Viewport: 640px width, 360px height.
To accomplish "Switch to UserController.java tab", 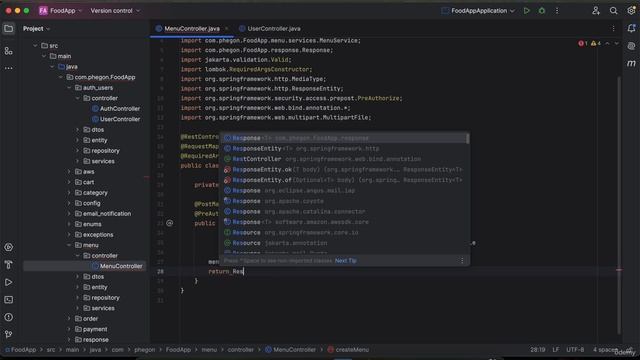I will tap(270, 29).
